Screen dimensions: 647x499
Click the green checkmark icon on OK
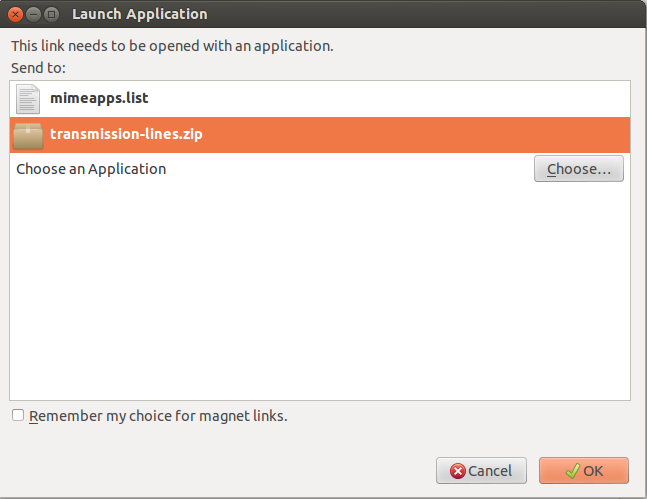click(572, 471)
